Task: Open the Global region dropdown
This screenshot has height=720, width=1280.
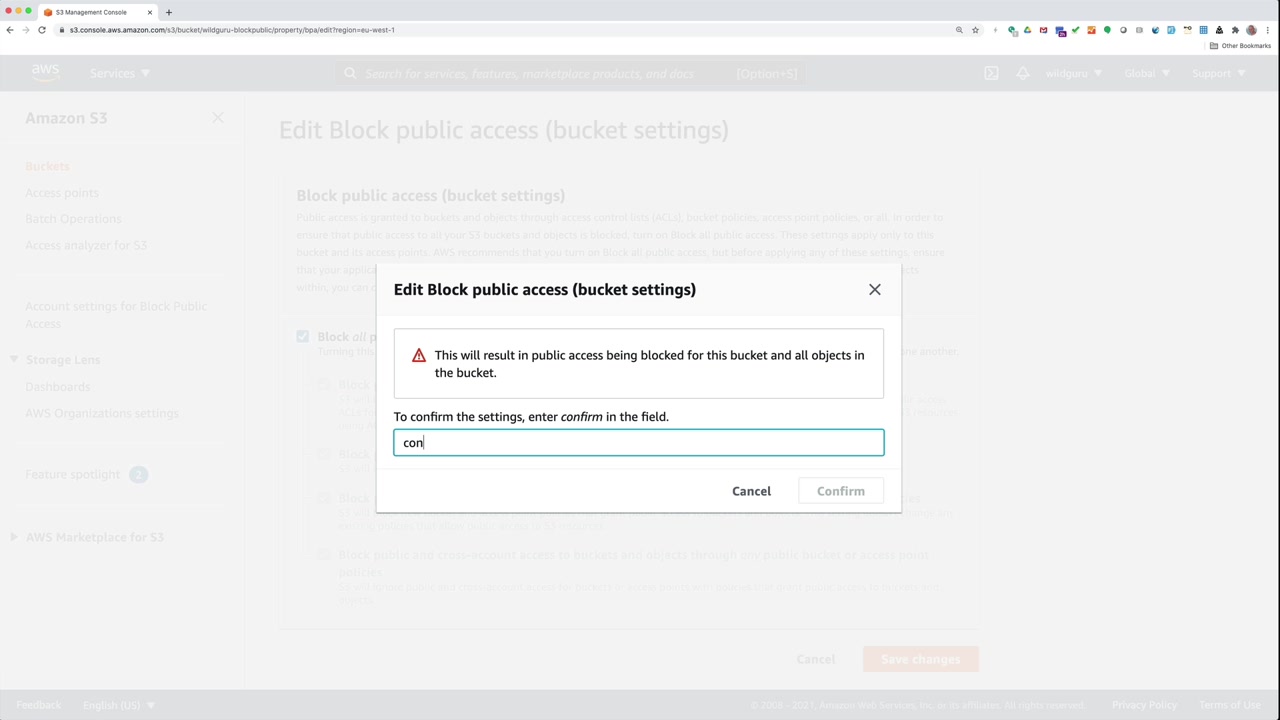Action: pos(1147,73)
